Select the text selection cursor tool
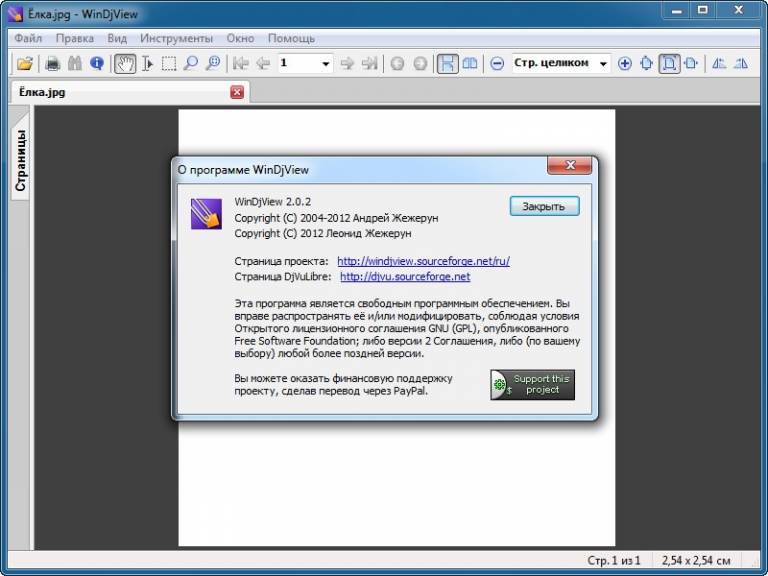 147,63
